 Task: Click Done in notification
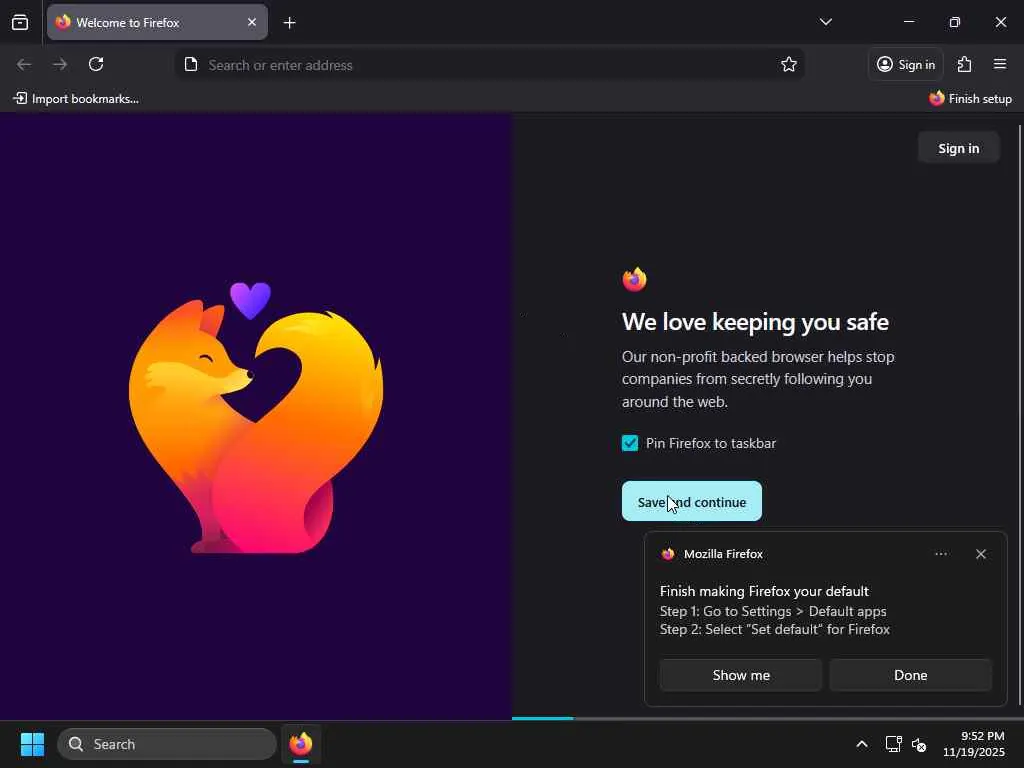click(x=910, y=675)
